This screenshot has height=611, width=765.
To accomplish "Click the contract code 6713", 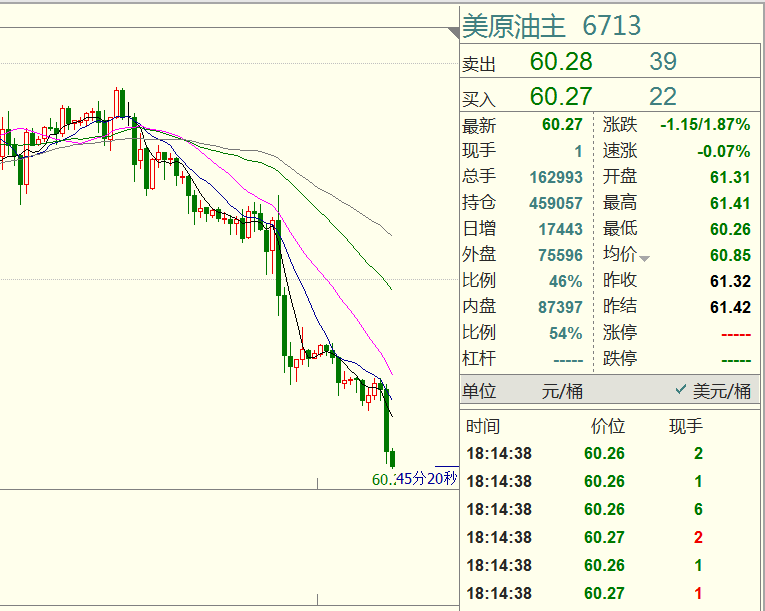I will click(x=611, y=26).
